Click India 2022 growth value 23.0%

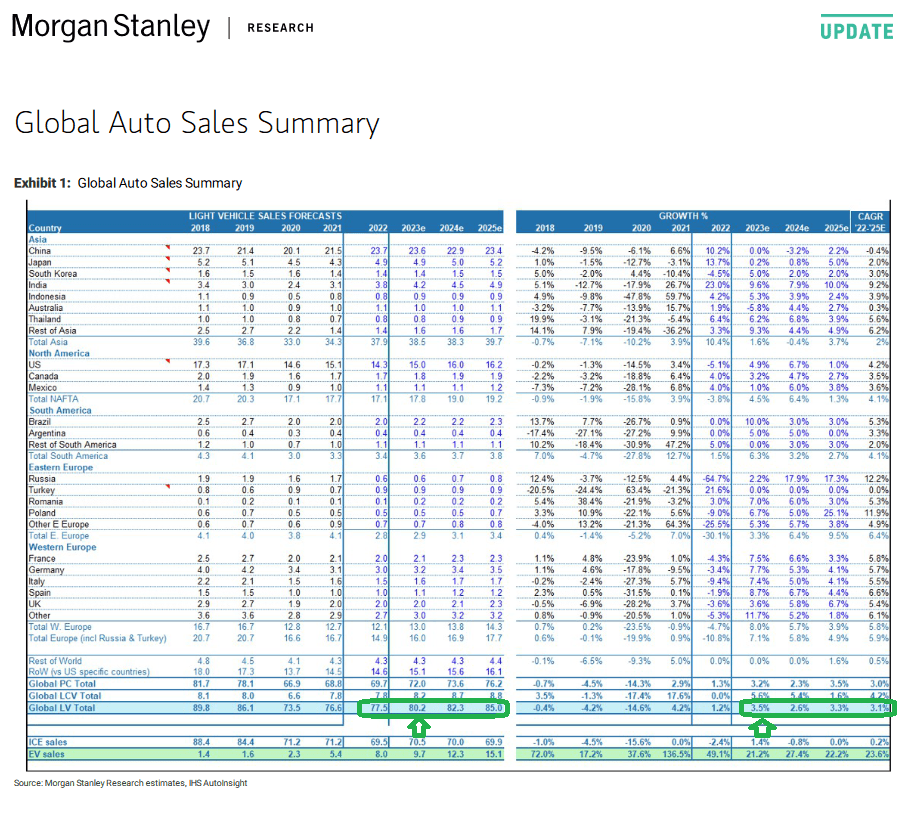pyautogui.click(x=717, y=285)
